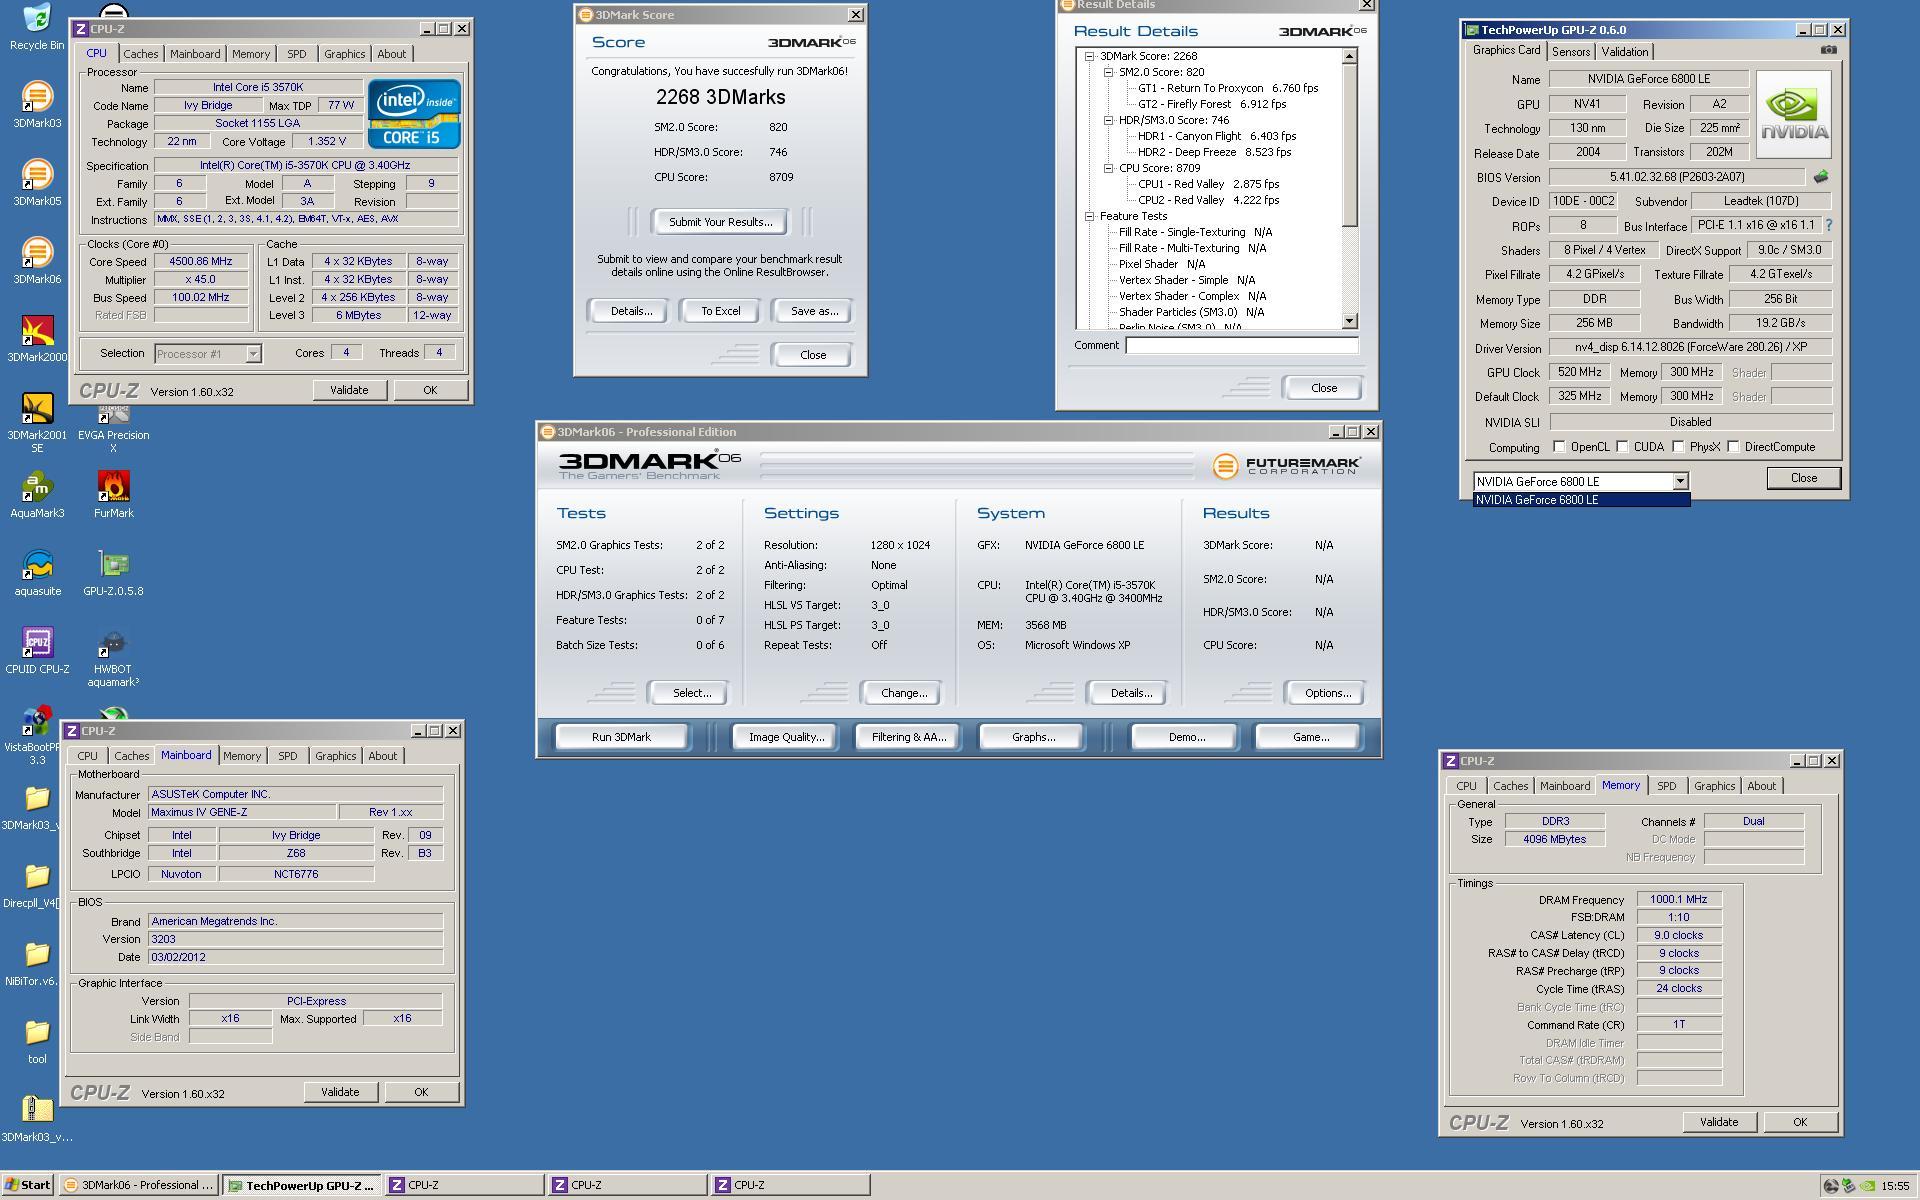
Task: Click Run 3DMark button
Action: 621,737
